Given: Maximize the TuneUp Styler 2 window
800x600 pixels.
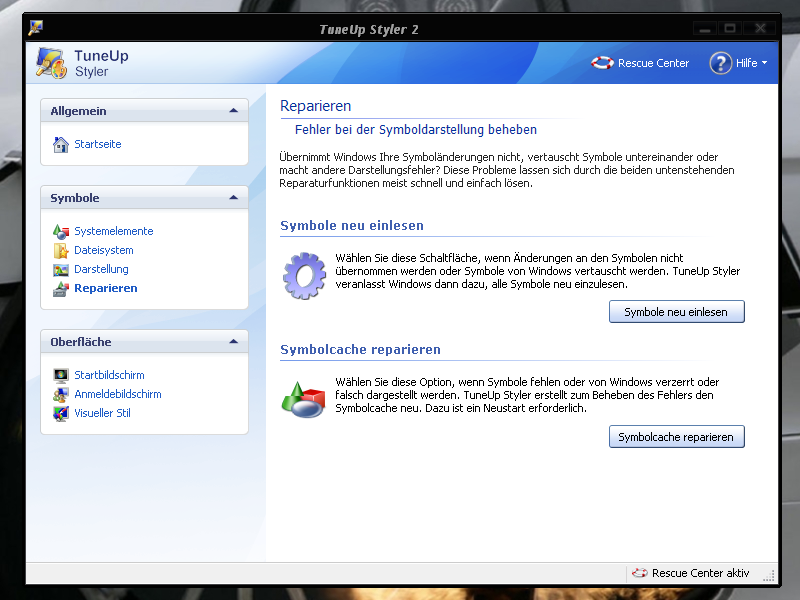Looking at the screenshot, I should click(x=730, y=29).
